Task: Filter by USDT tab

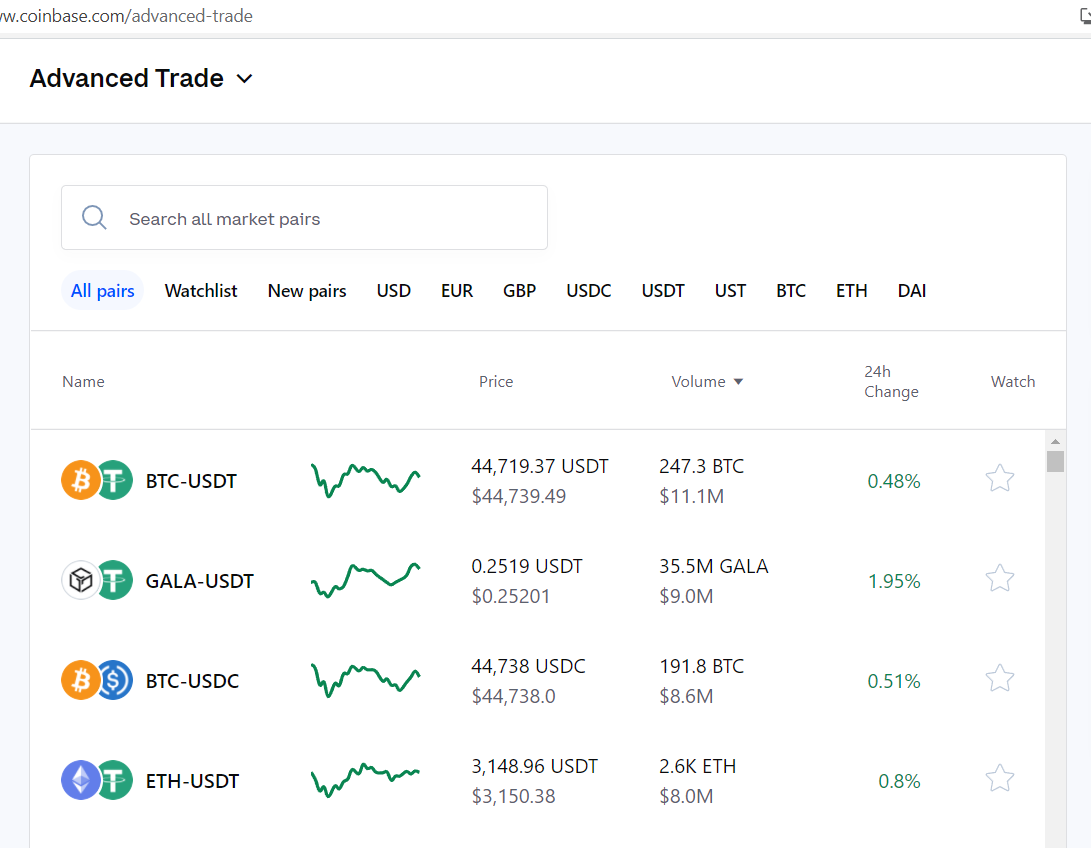Action: point(663,291)
